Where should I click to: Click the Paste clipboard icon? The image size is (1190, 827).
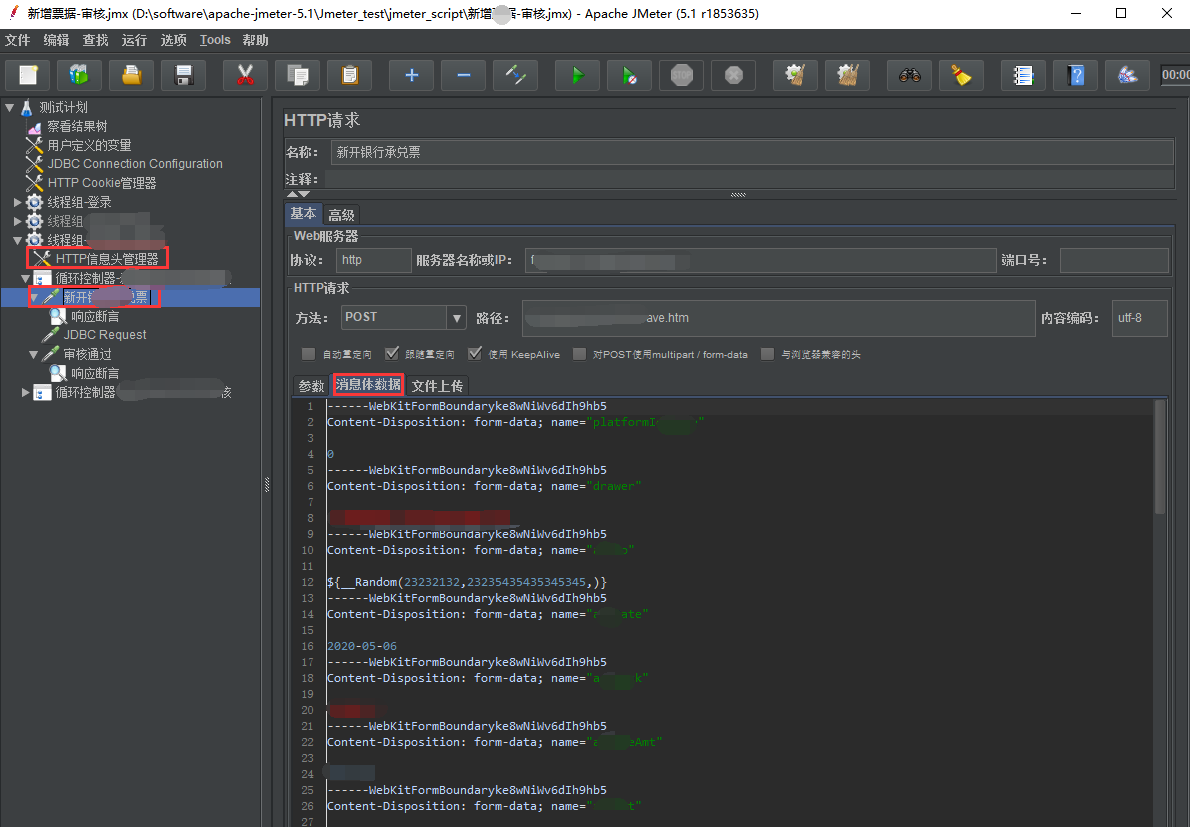coord(349,75)
